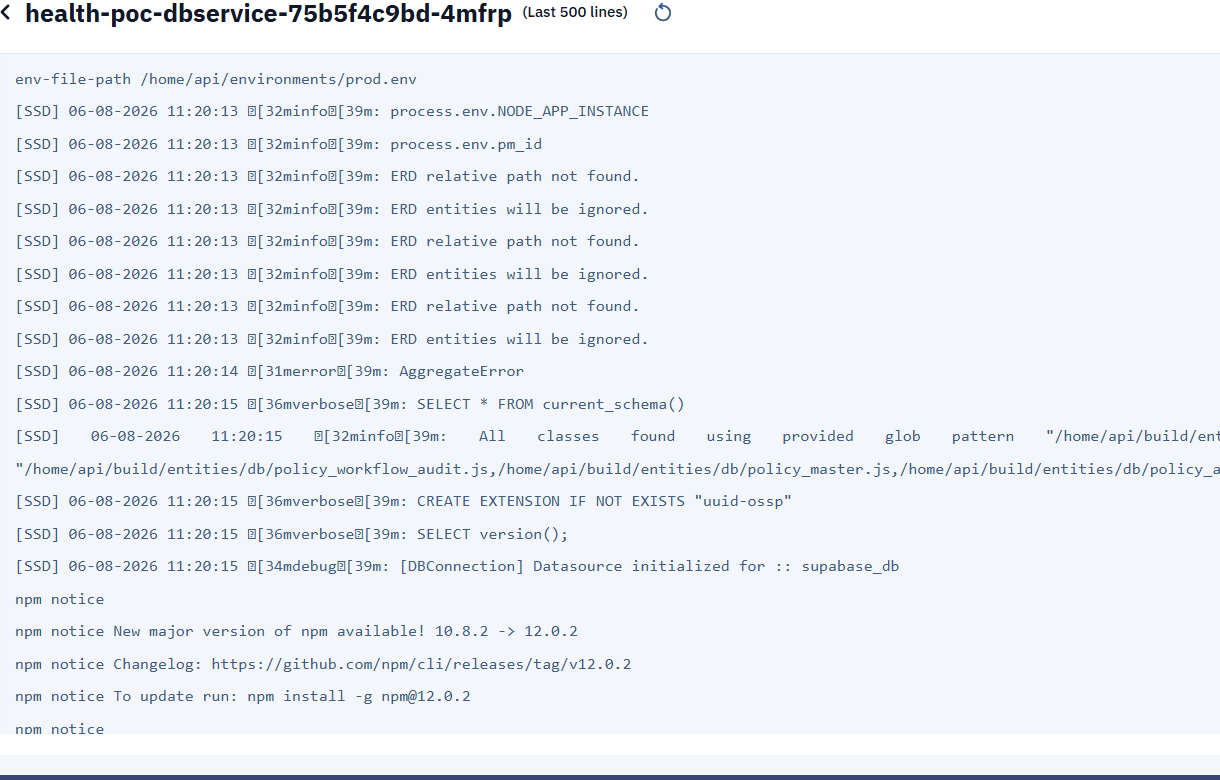Click the 'SELECT version();' log line

click(292, 534)
